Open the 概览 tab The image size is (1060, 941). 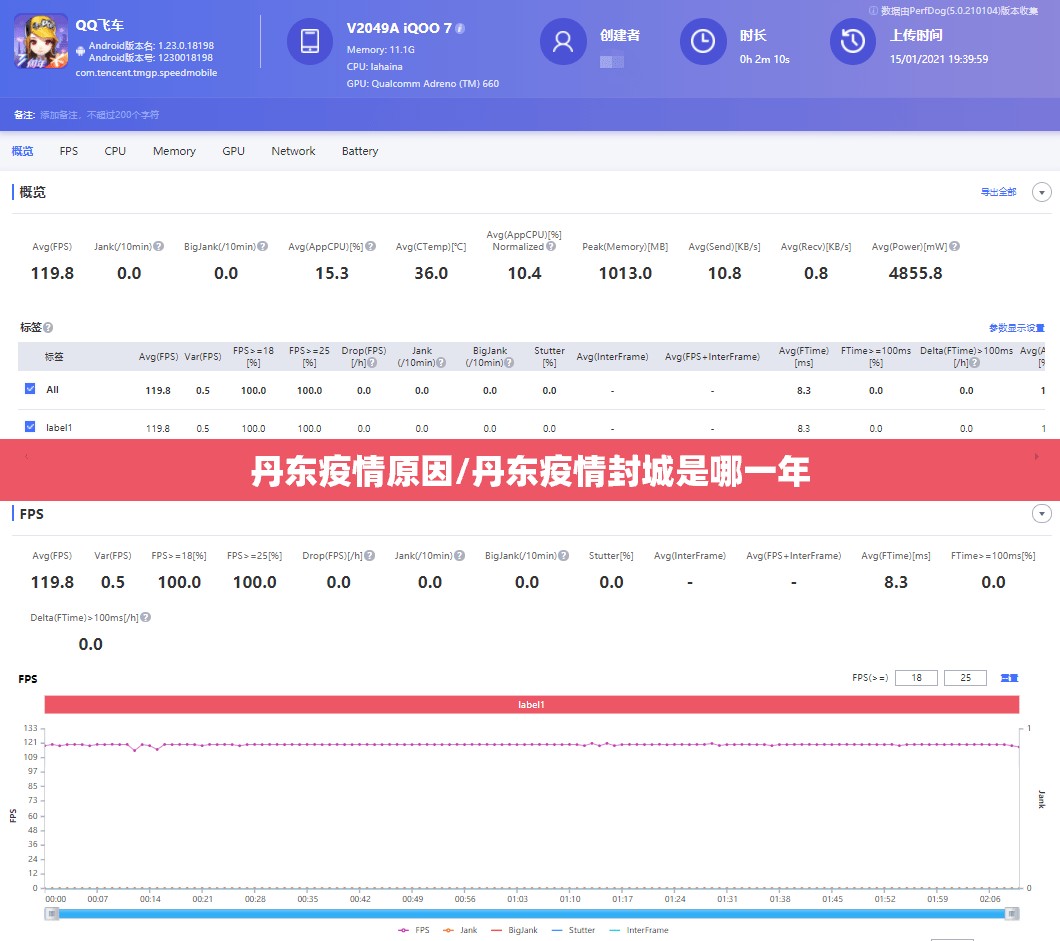(x=22, y=151)
